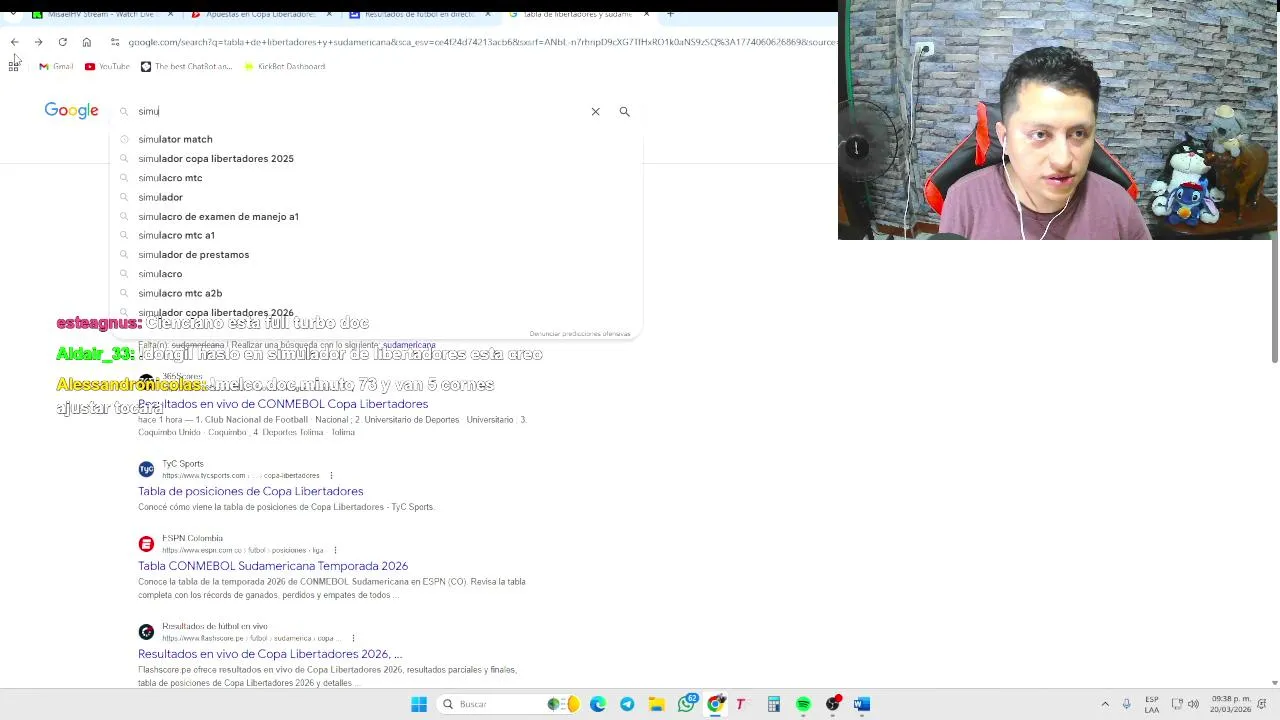Click the taskbar Buscar search box

(508, 704)
